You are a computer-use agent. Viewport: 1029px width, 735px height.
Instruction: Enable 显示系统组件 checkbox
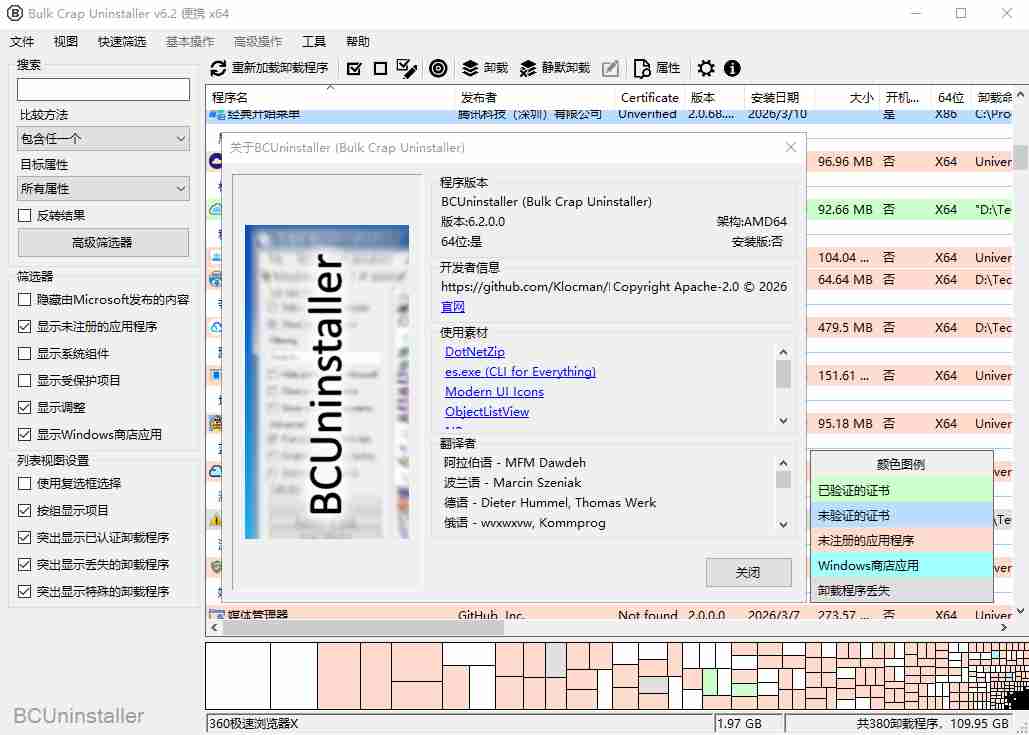(x=25, y=353)
